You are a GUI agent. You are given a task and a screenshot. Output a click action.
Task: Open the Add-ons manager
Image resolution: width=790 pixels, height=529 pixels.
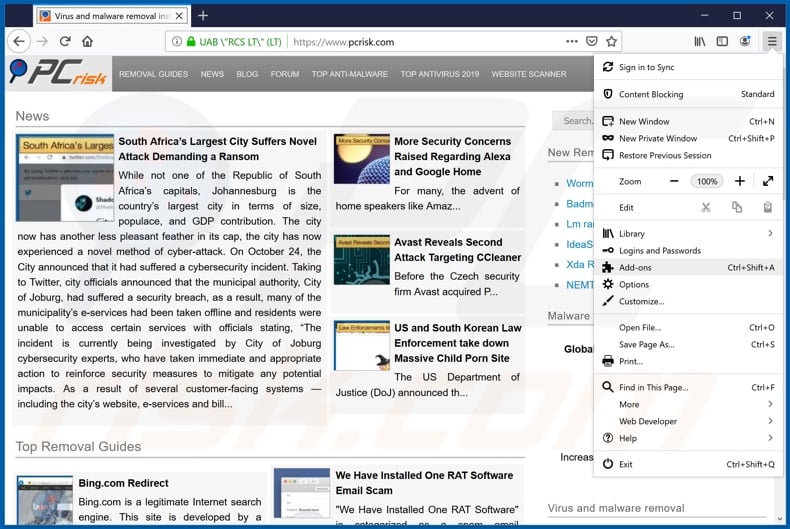tap(688, 268)
